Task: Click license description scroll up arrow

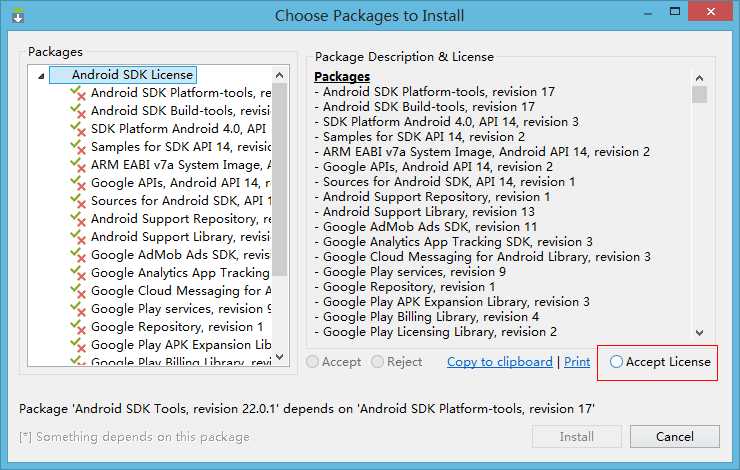Action: [699, 78]
